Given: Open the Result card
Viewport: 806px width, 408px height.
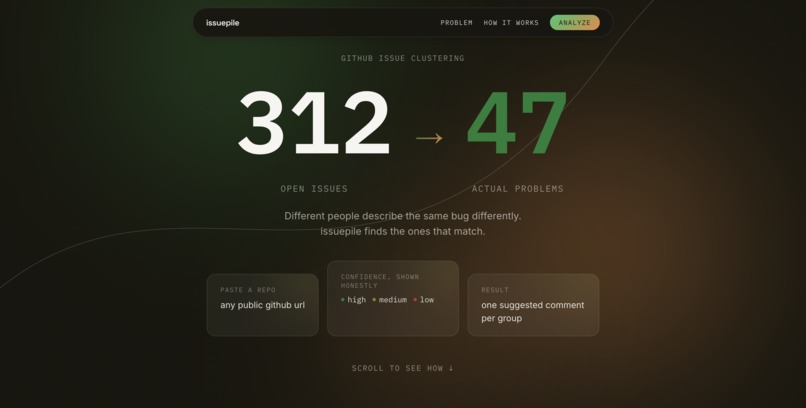Looking at the screenshot, I should 533,305.
